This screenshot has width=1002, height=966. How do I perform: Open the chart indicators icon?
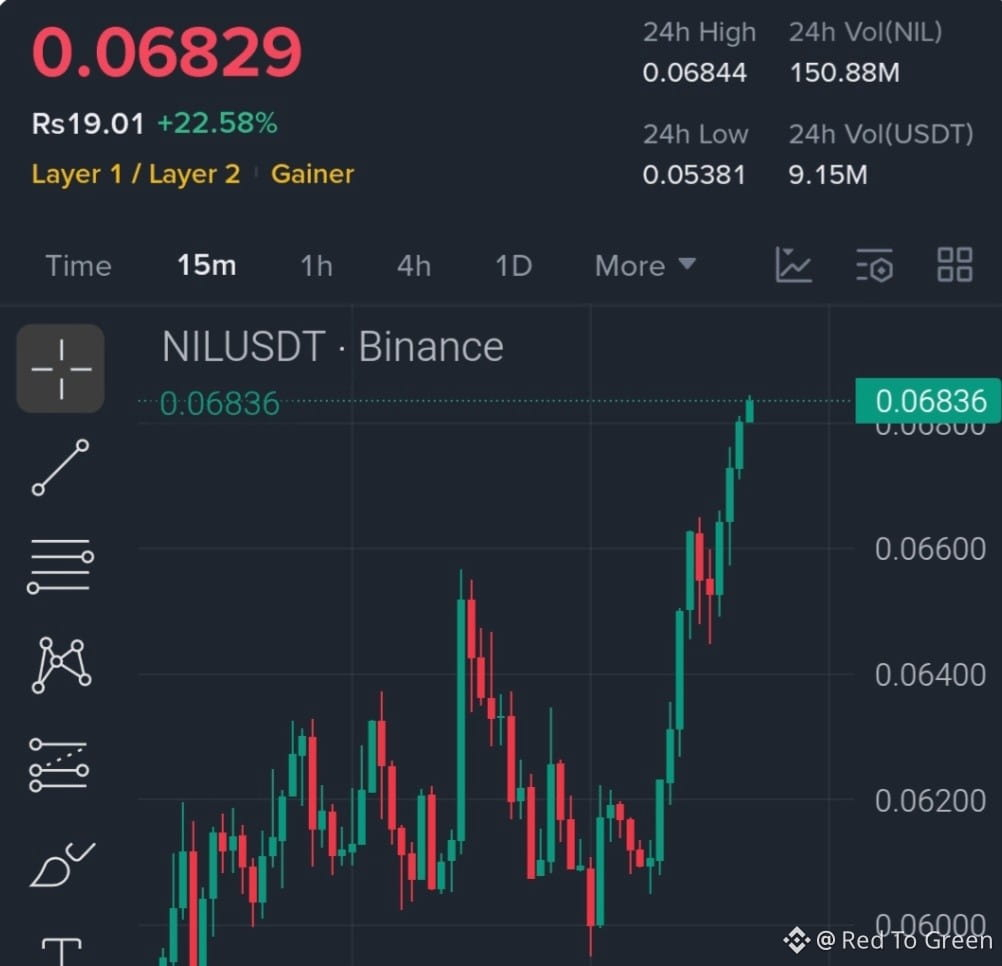(793, 264)
